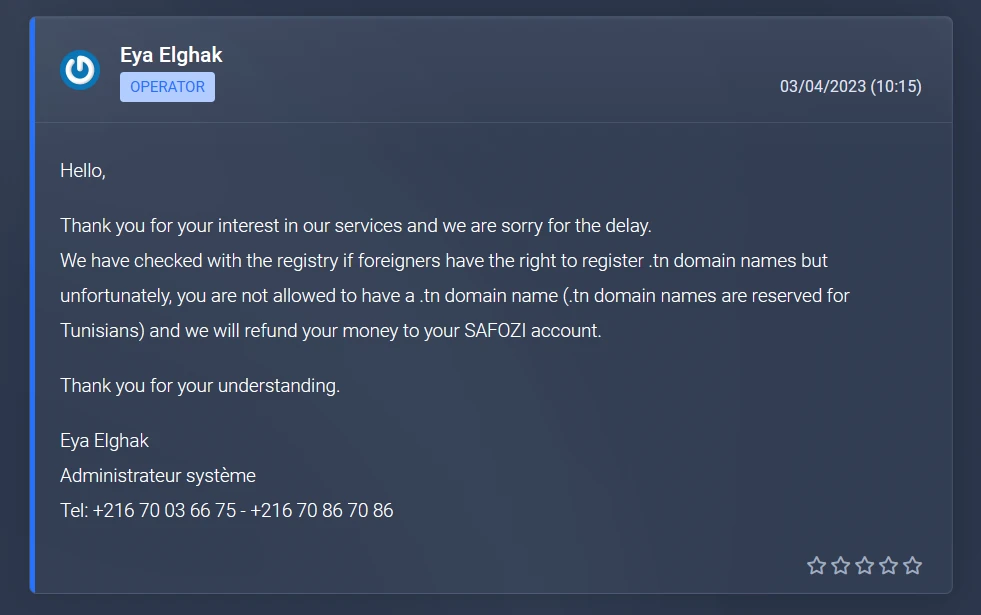
Task: Click the OPERATOR role badge
Action: (x=167, y=87)
